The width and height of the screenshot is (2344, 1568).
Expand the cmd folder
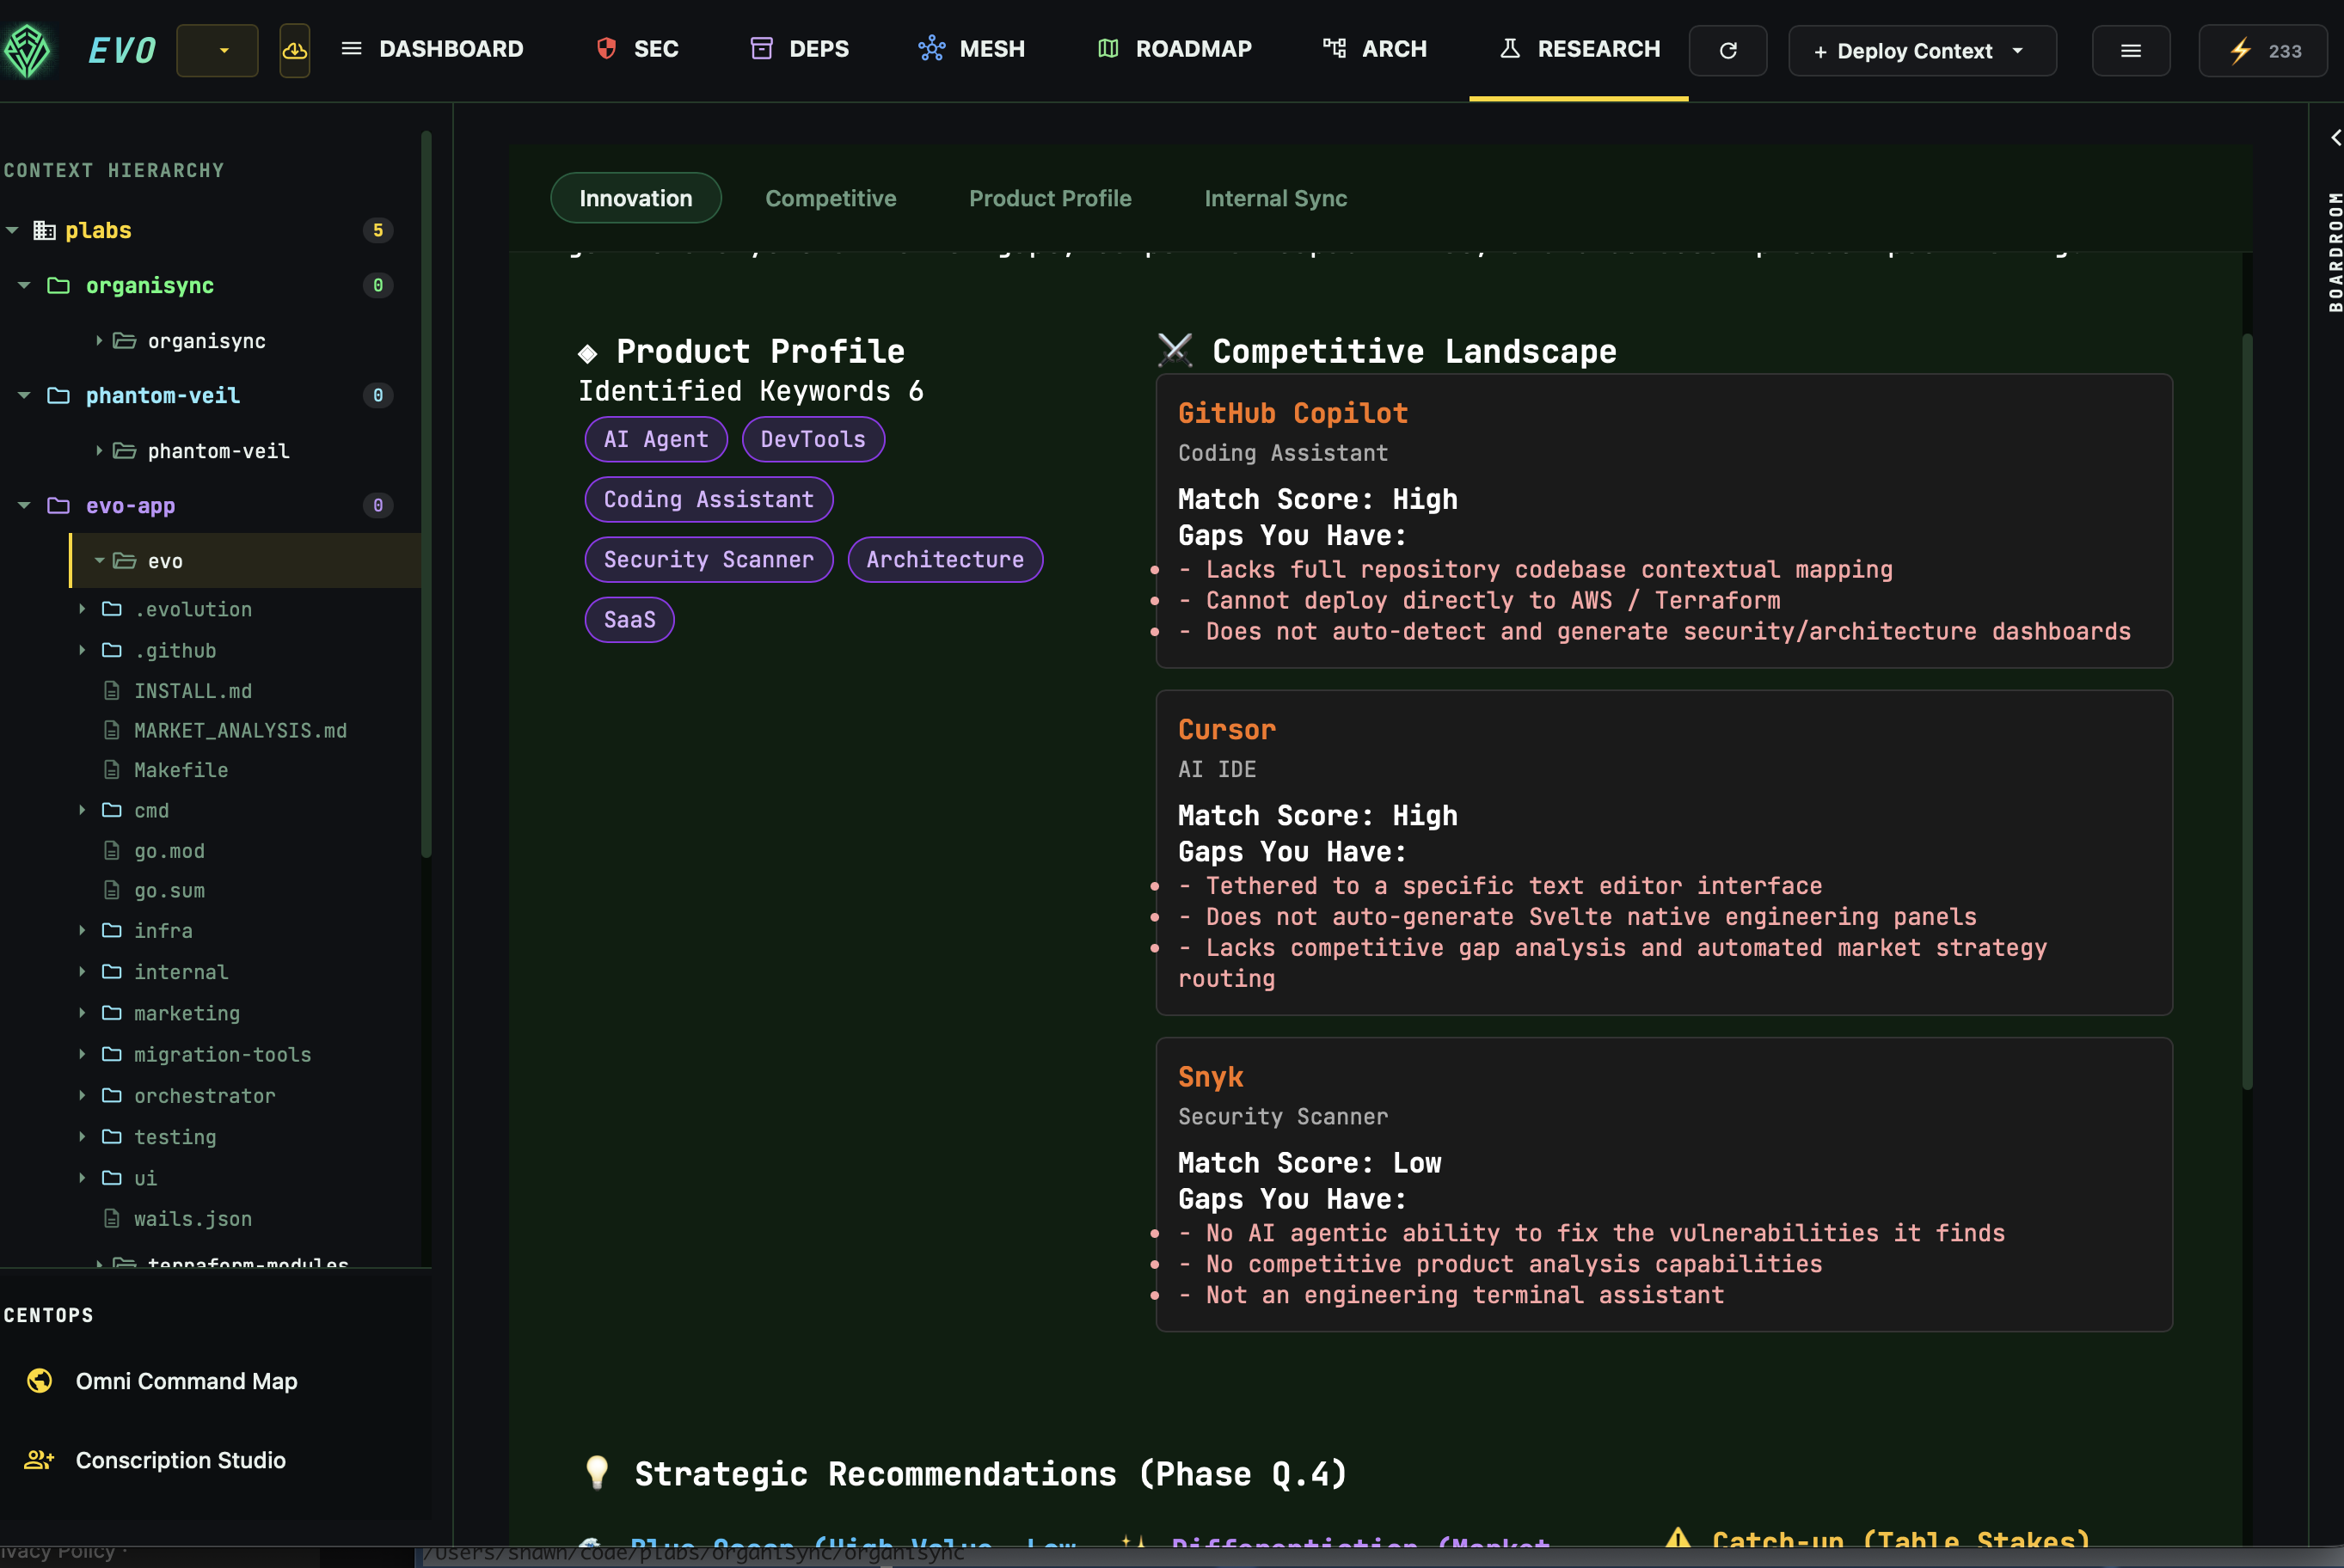click(x=82, y=810)
